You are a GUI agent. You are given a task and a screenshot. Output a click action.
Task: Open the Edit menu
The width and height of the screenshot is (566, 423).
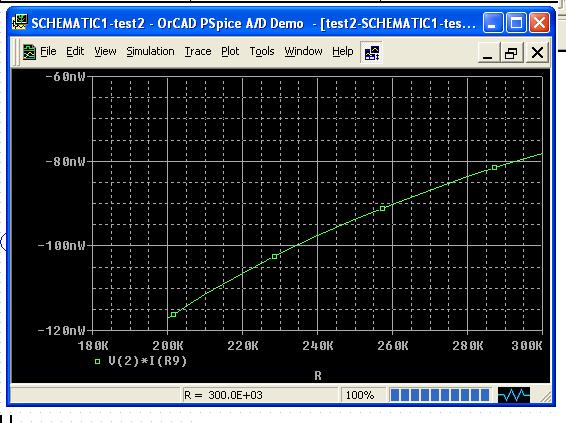point(75,52)
